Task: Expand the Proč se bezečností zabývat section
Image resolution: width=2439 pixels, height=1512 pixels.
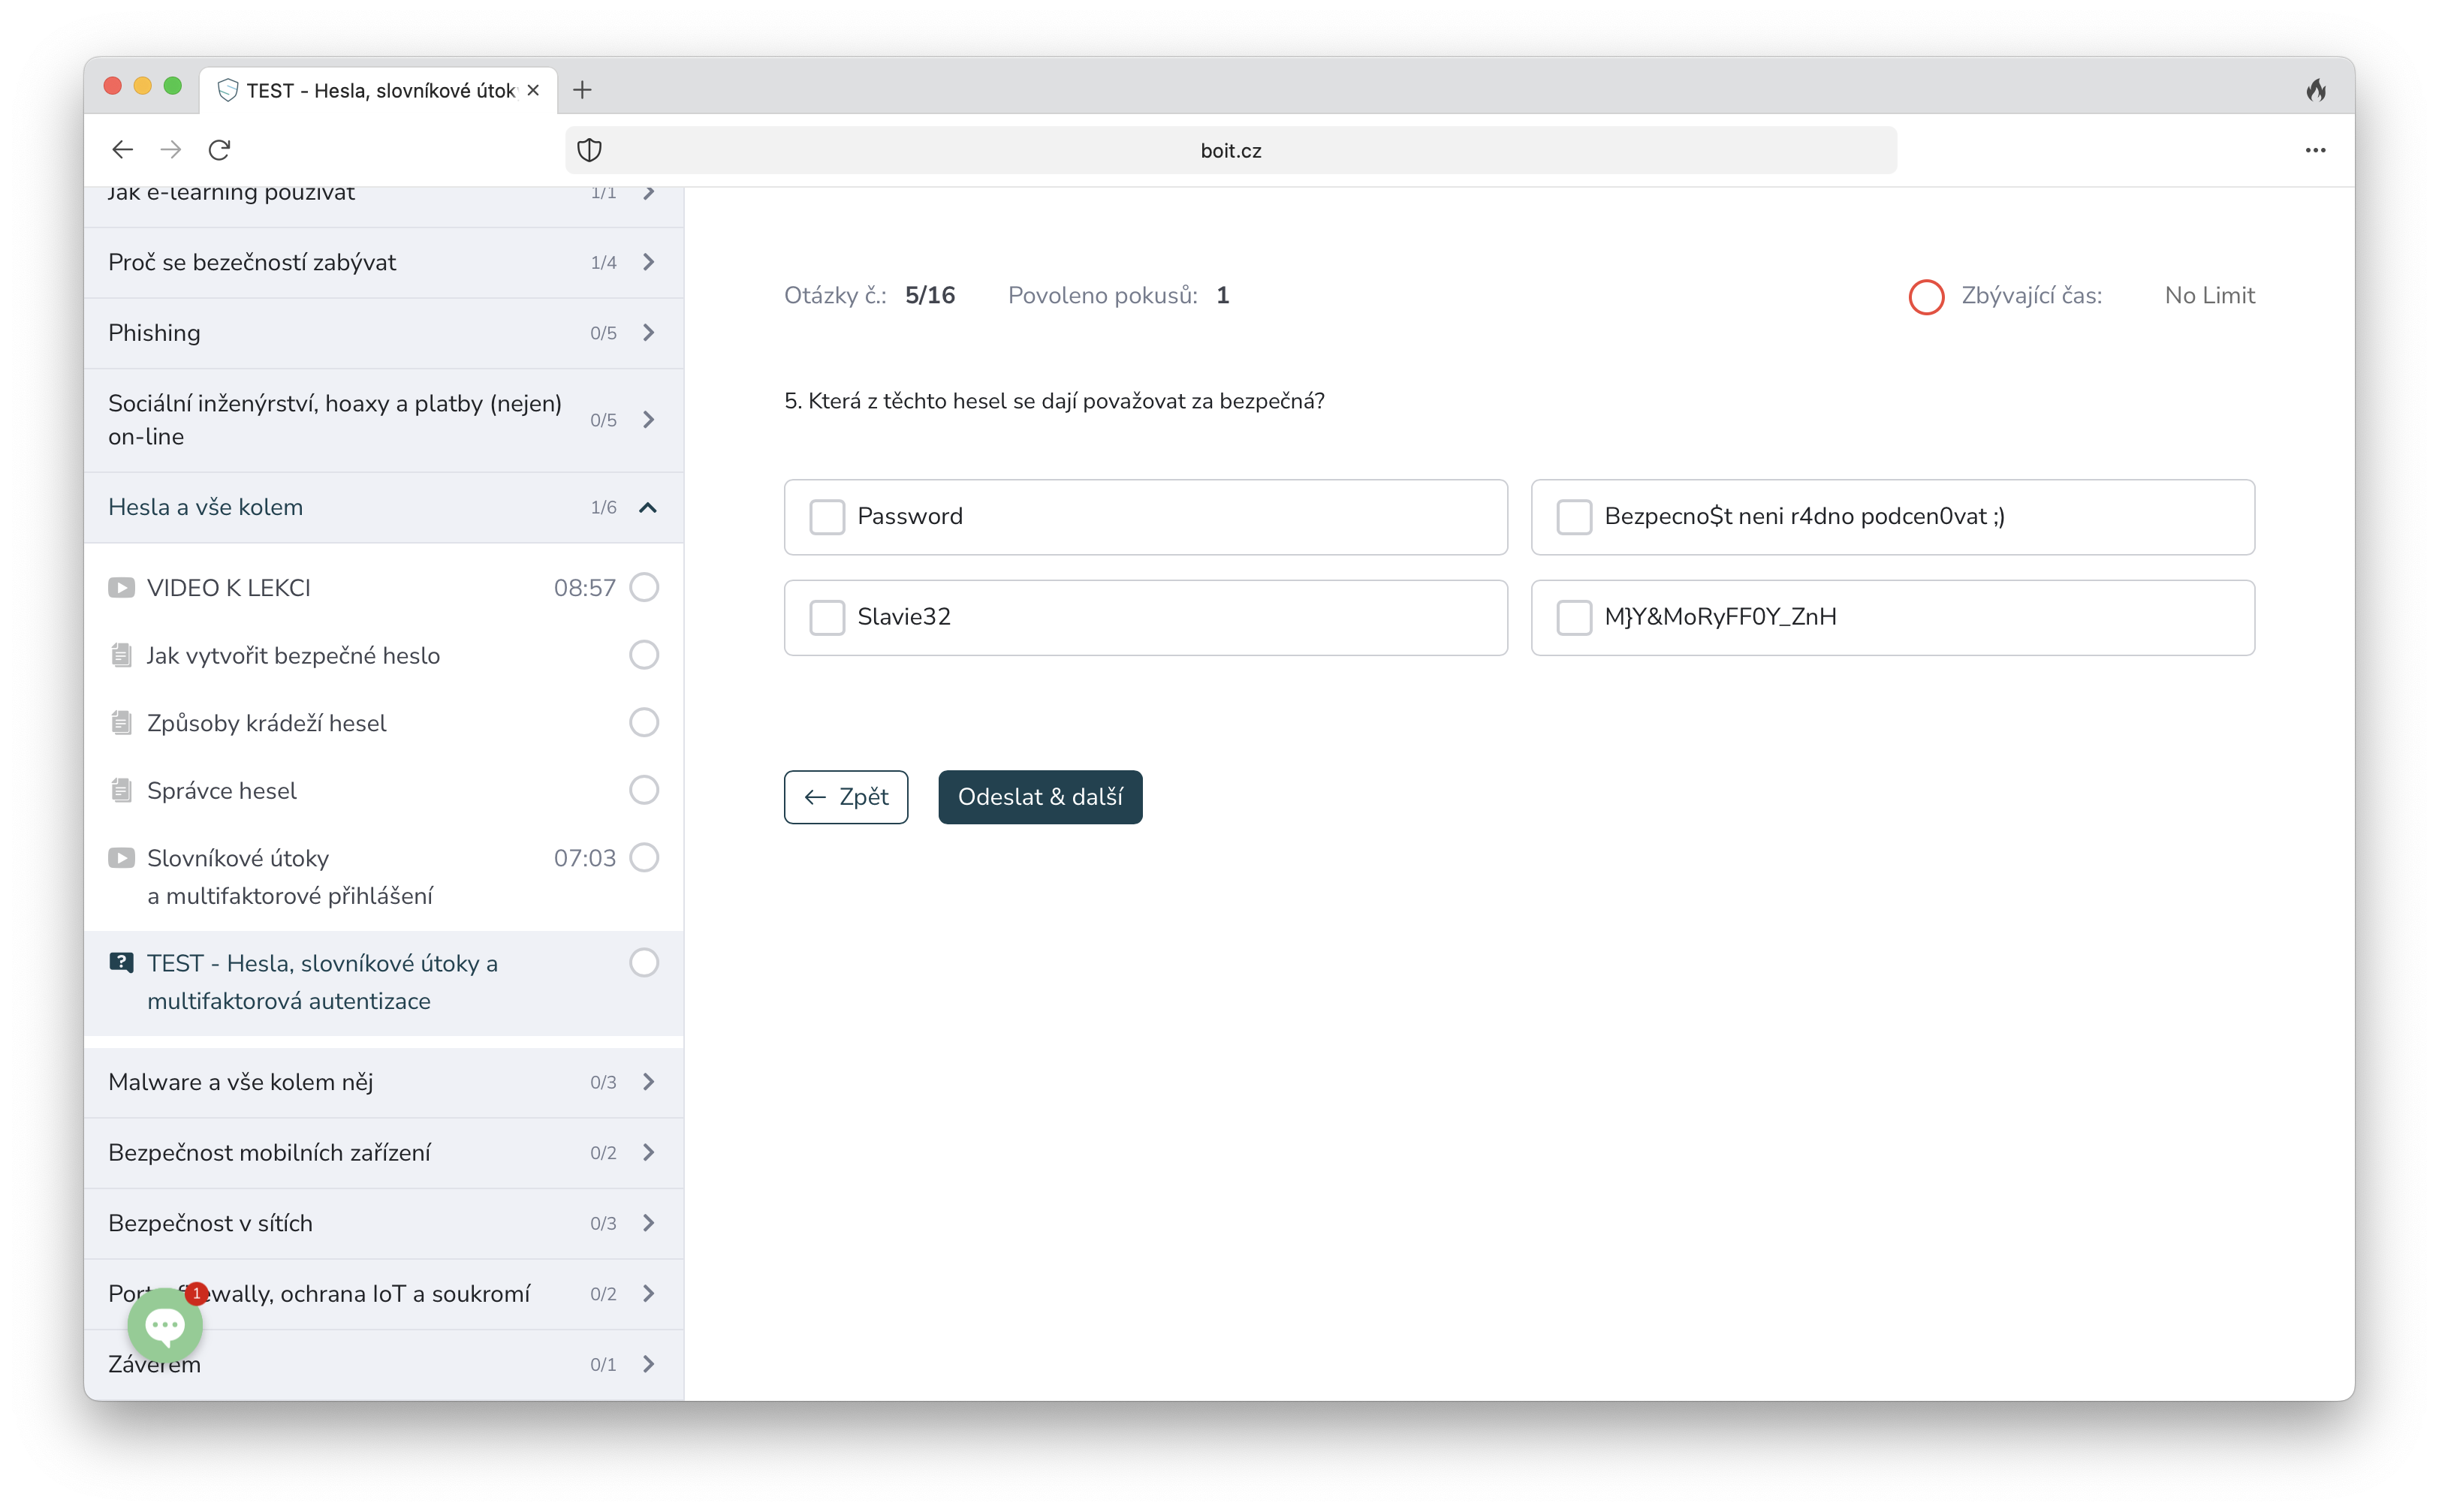Action: [x=383, y=262]
